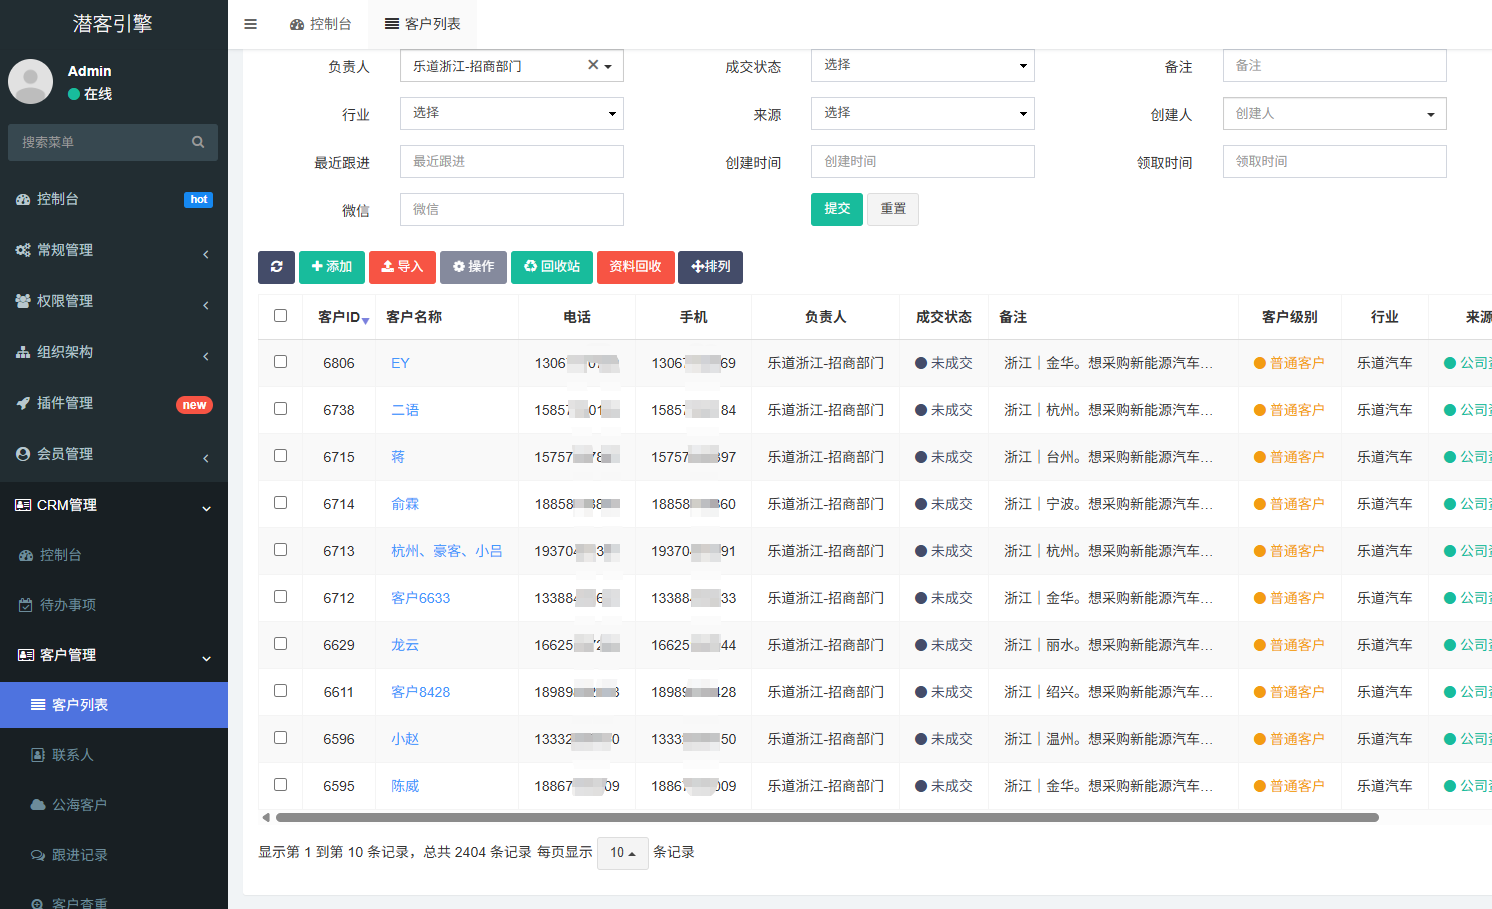Toggle the sidebar hamburger menu icon
The width and height of the screenshot is (1492, 909).
tap(251, 24)
